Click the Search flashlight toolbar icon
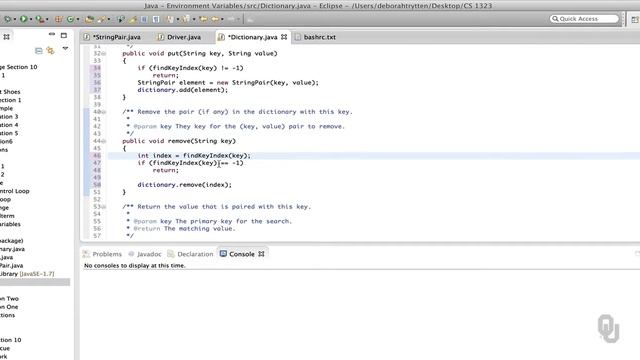 (102, 19)
